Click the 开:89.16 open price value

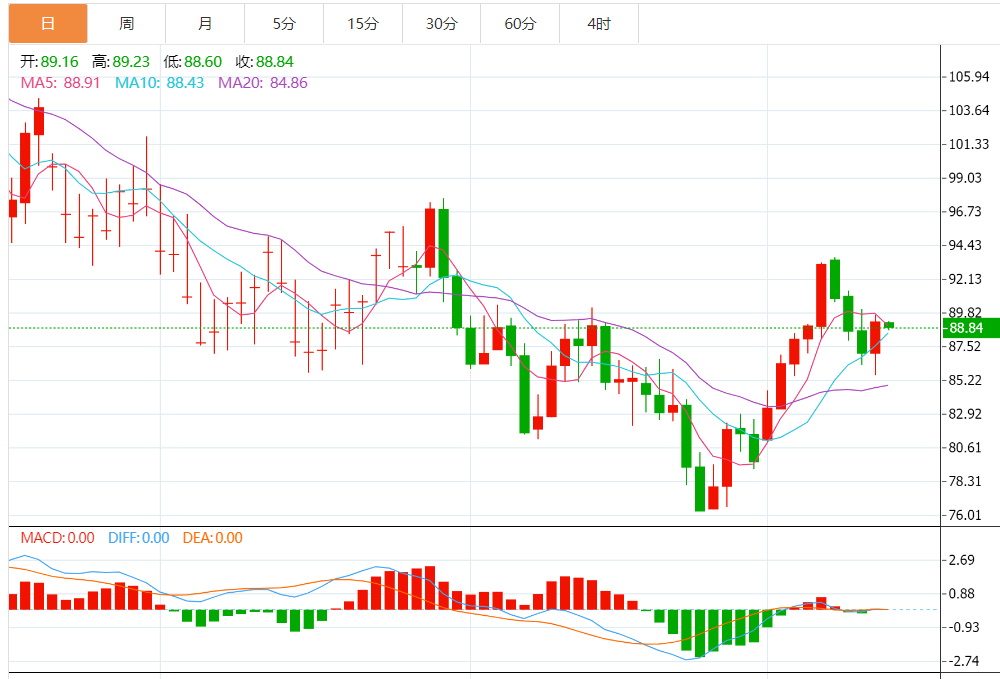(49, 62)
